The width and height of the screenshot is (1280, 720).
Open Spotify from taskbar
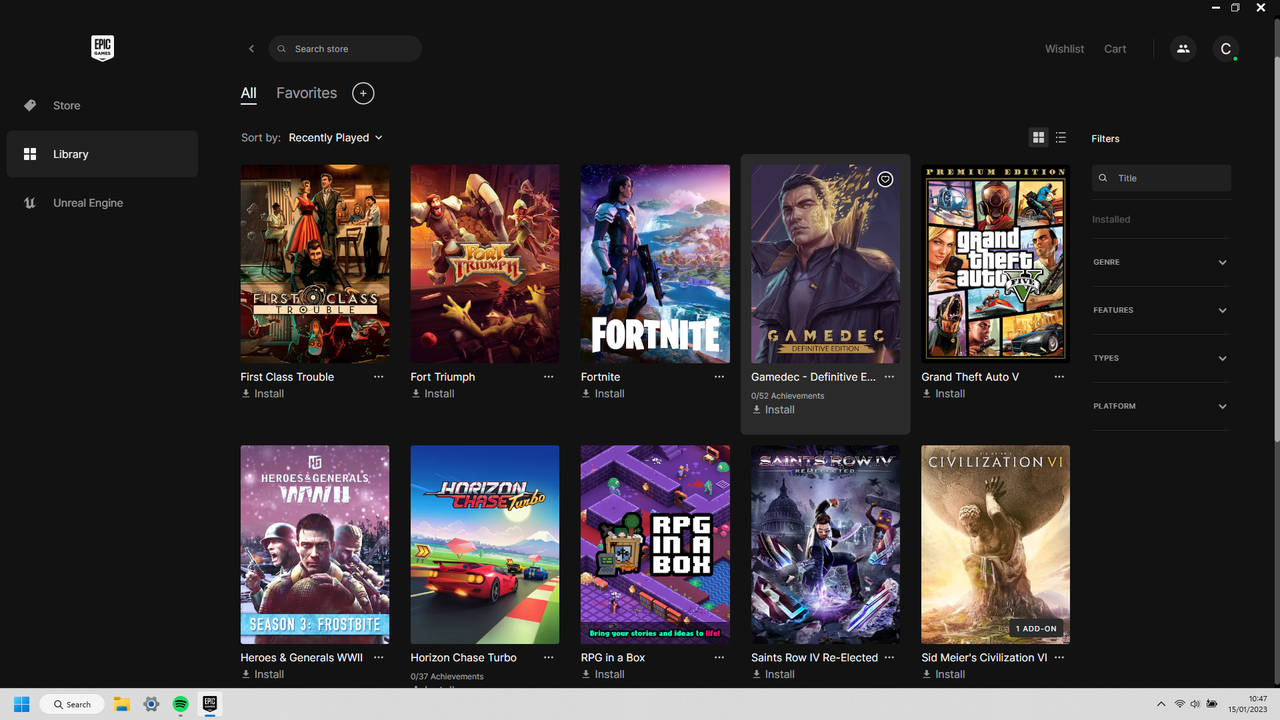[x=181, y=704]
